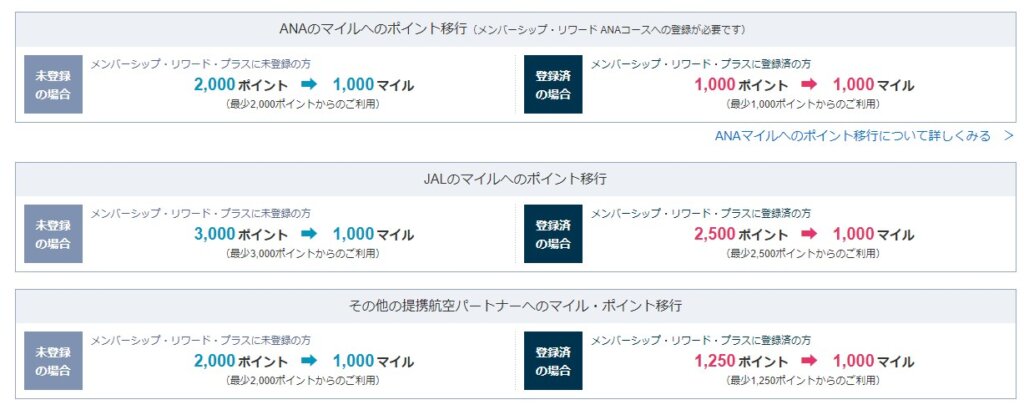Click the ANA section's 登録済の場合 badge
Image resolution: width=1024 pixels, height=410 pixels.
coord(553,84)
